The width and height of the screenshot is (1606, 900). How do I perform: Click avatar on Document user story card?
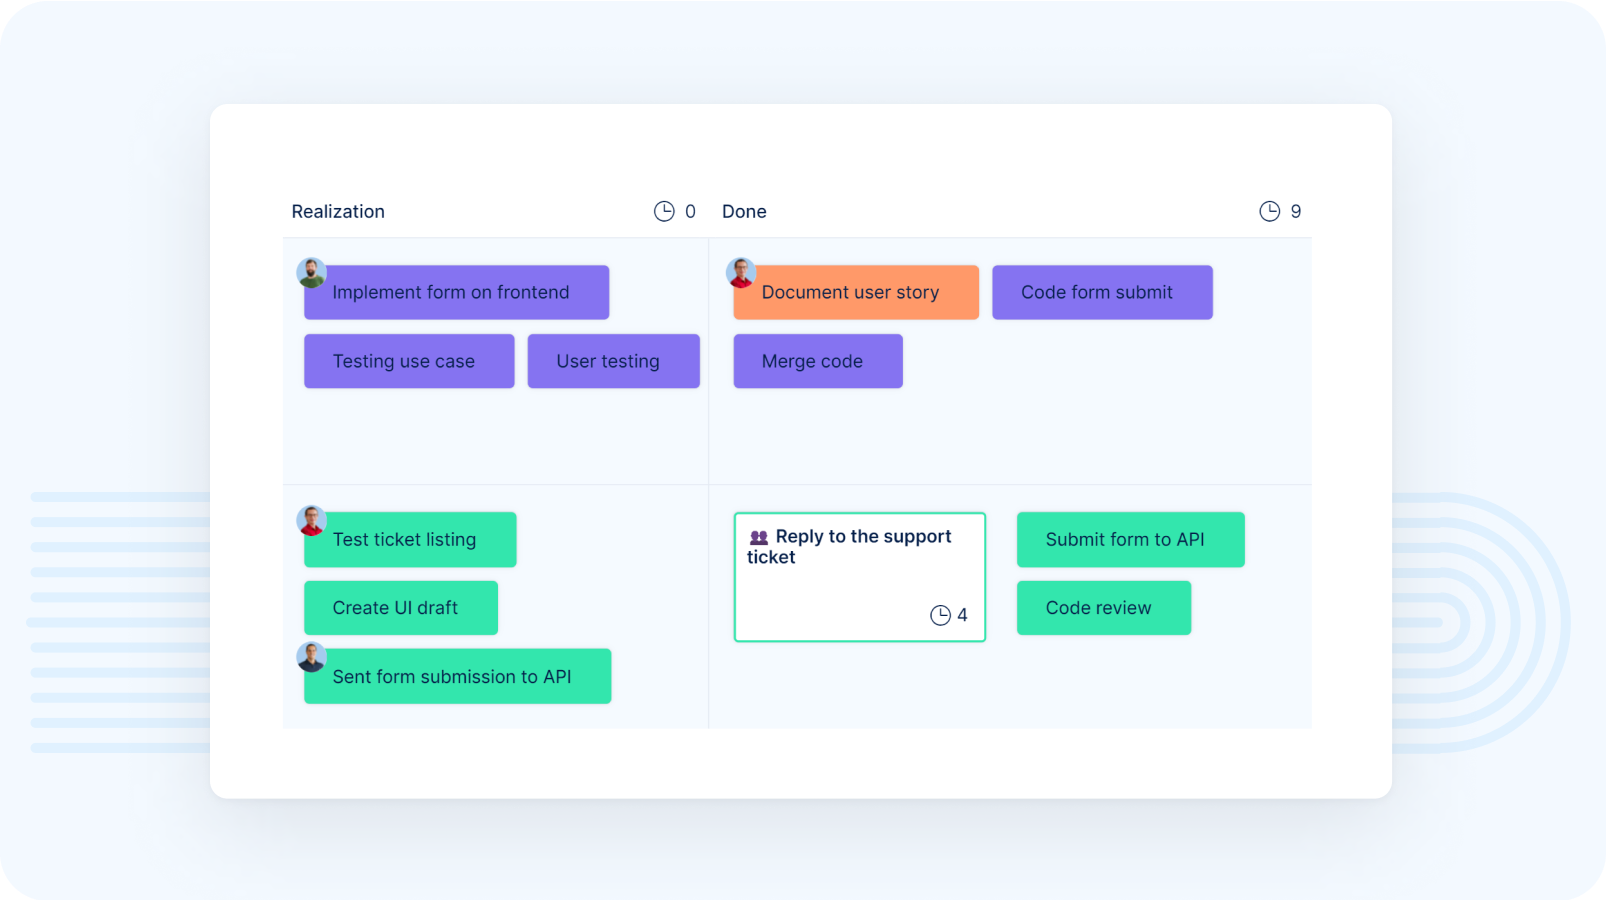click(x=741, y=272)
